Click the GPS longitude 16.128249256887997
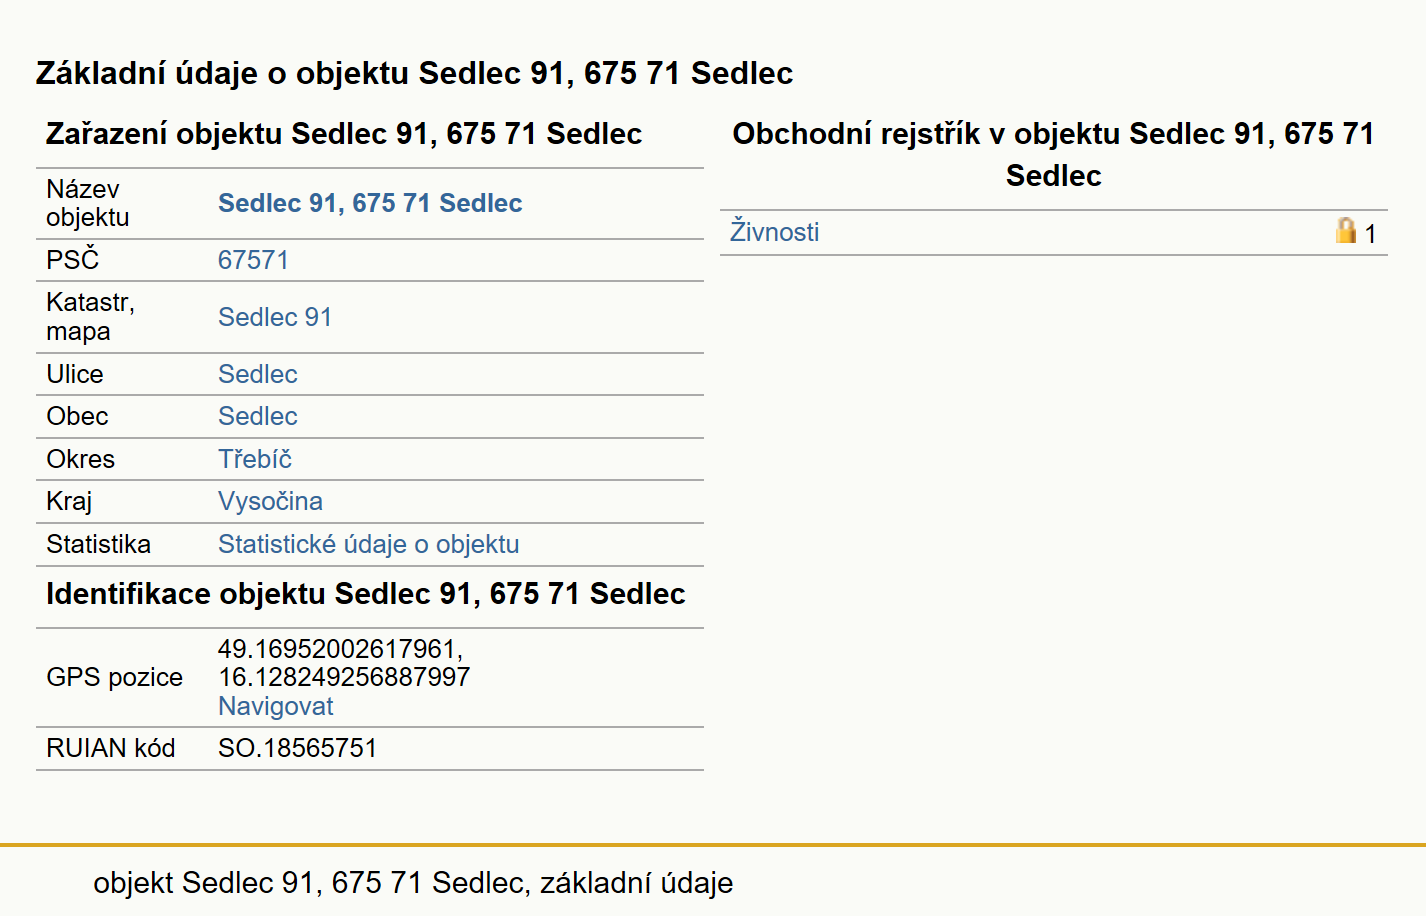1426x916 pixels. tap(344, 677)
